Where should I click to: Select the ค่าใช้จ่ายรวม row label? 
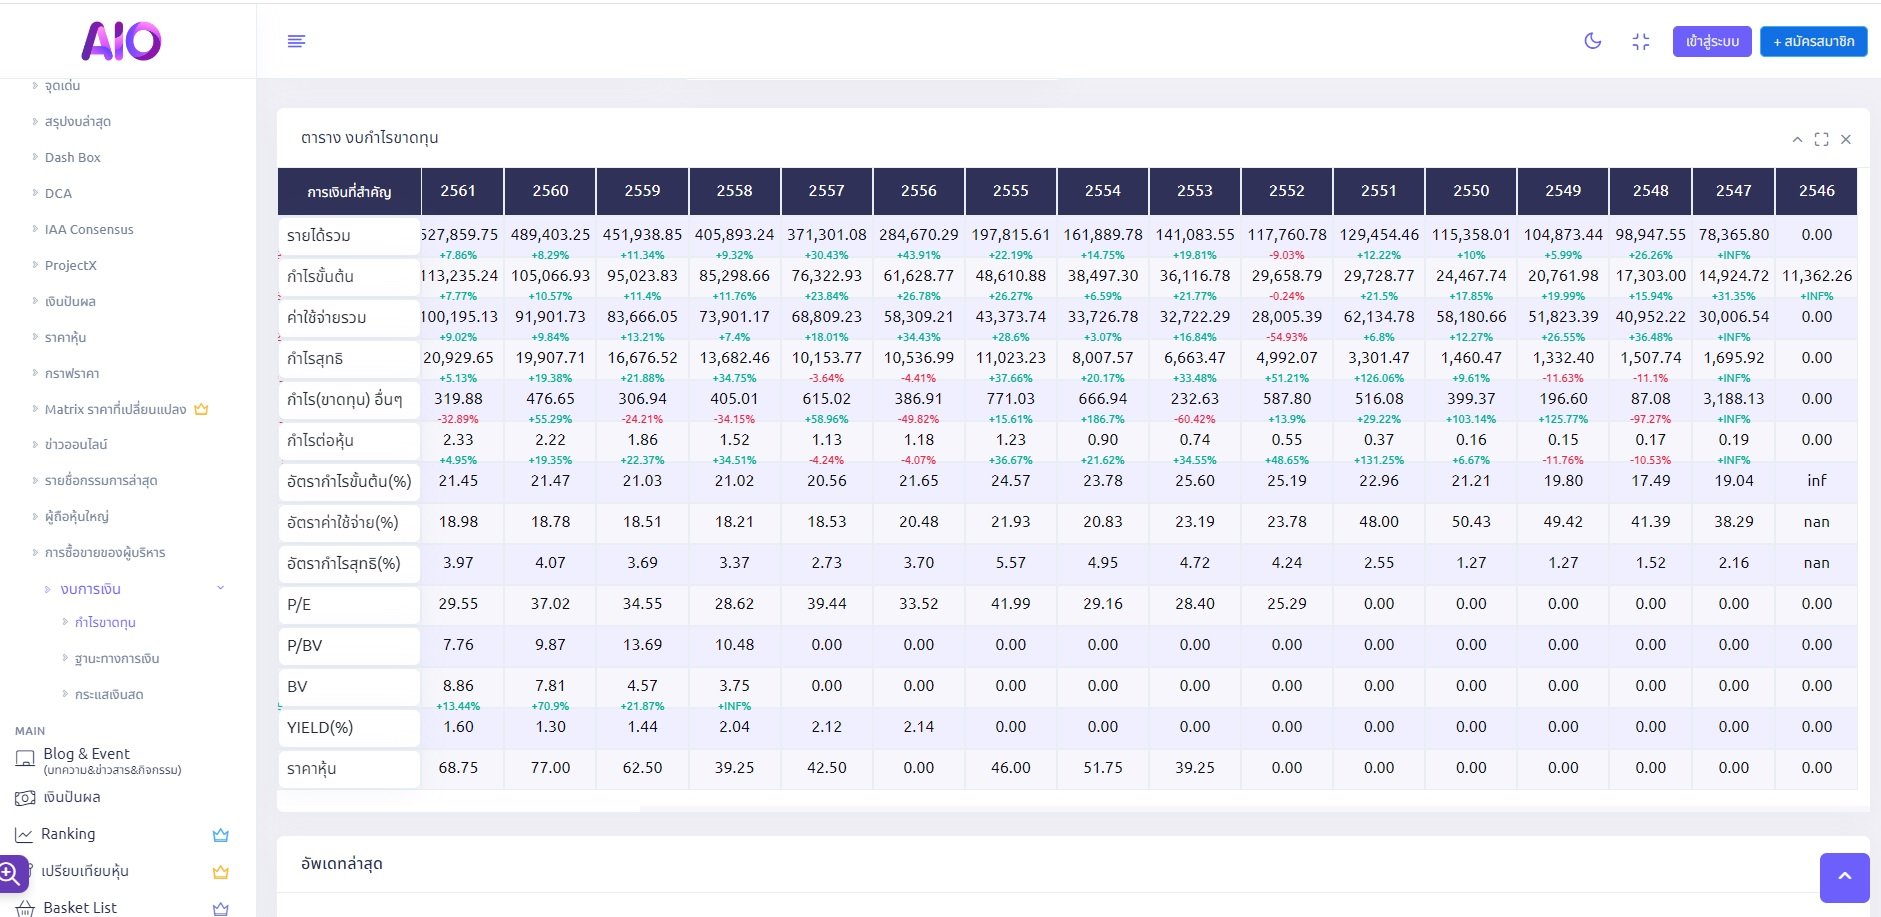click(x=349, y=318)
